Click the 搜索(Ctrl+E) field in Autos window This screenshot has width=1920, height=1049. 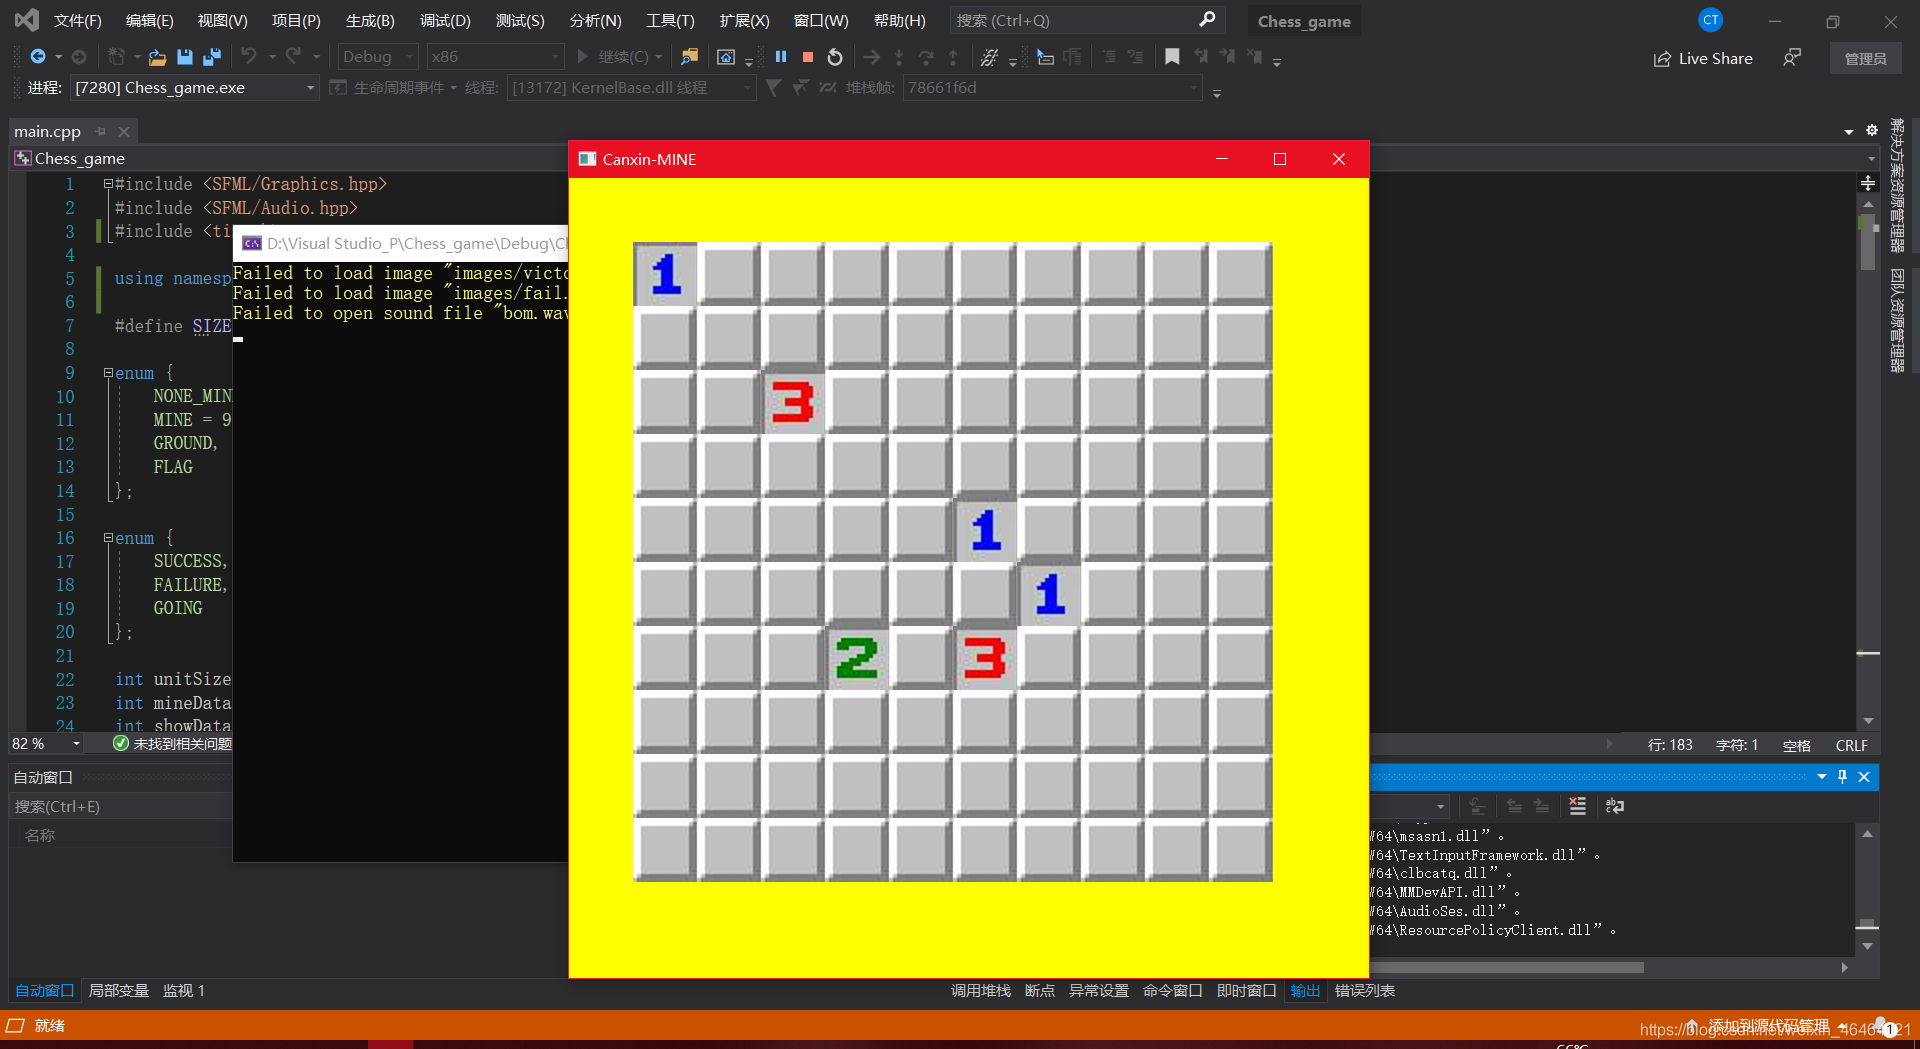[121, 806]
